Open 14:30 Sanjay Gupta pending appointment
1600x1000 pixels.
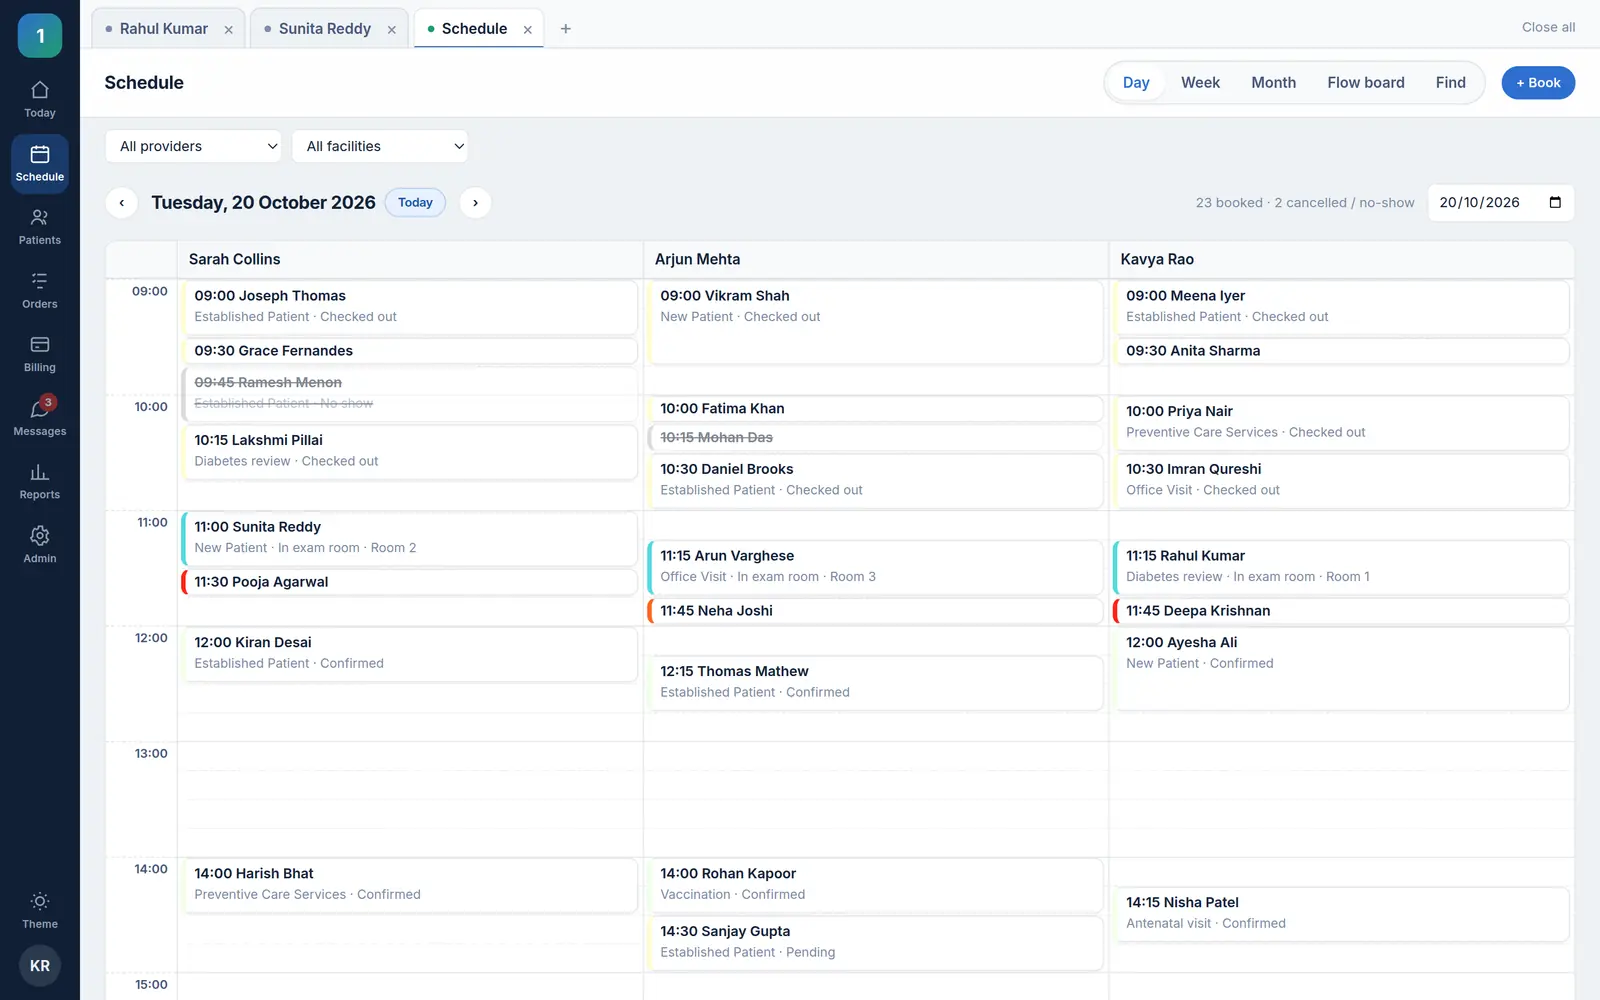click(x=875, y=943)
